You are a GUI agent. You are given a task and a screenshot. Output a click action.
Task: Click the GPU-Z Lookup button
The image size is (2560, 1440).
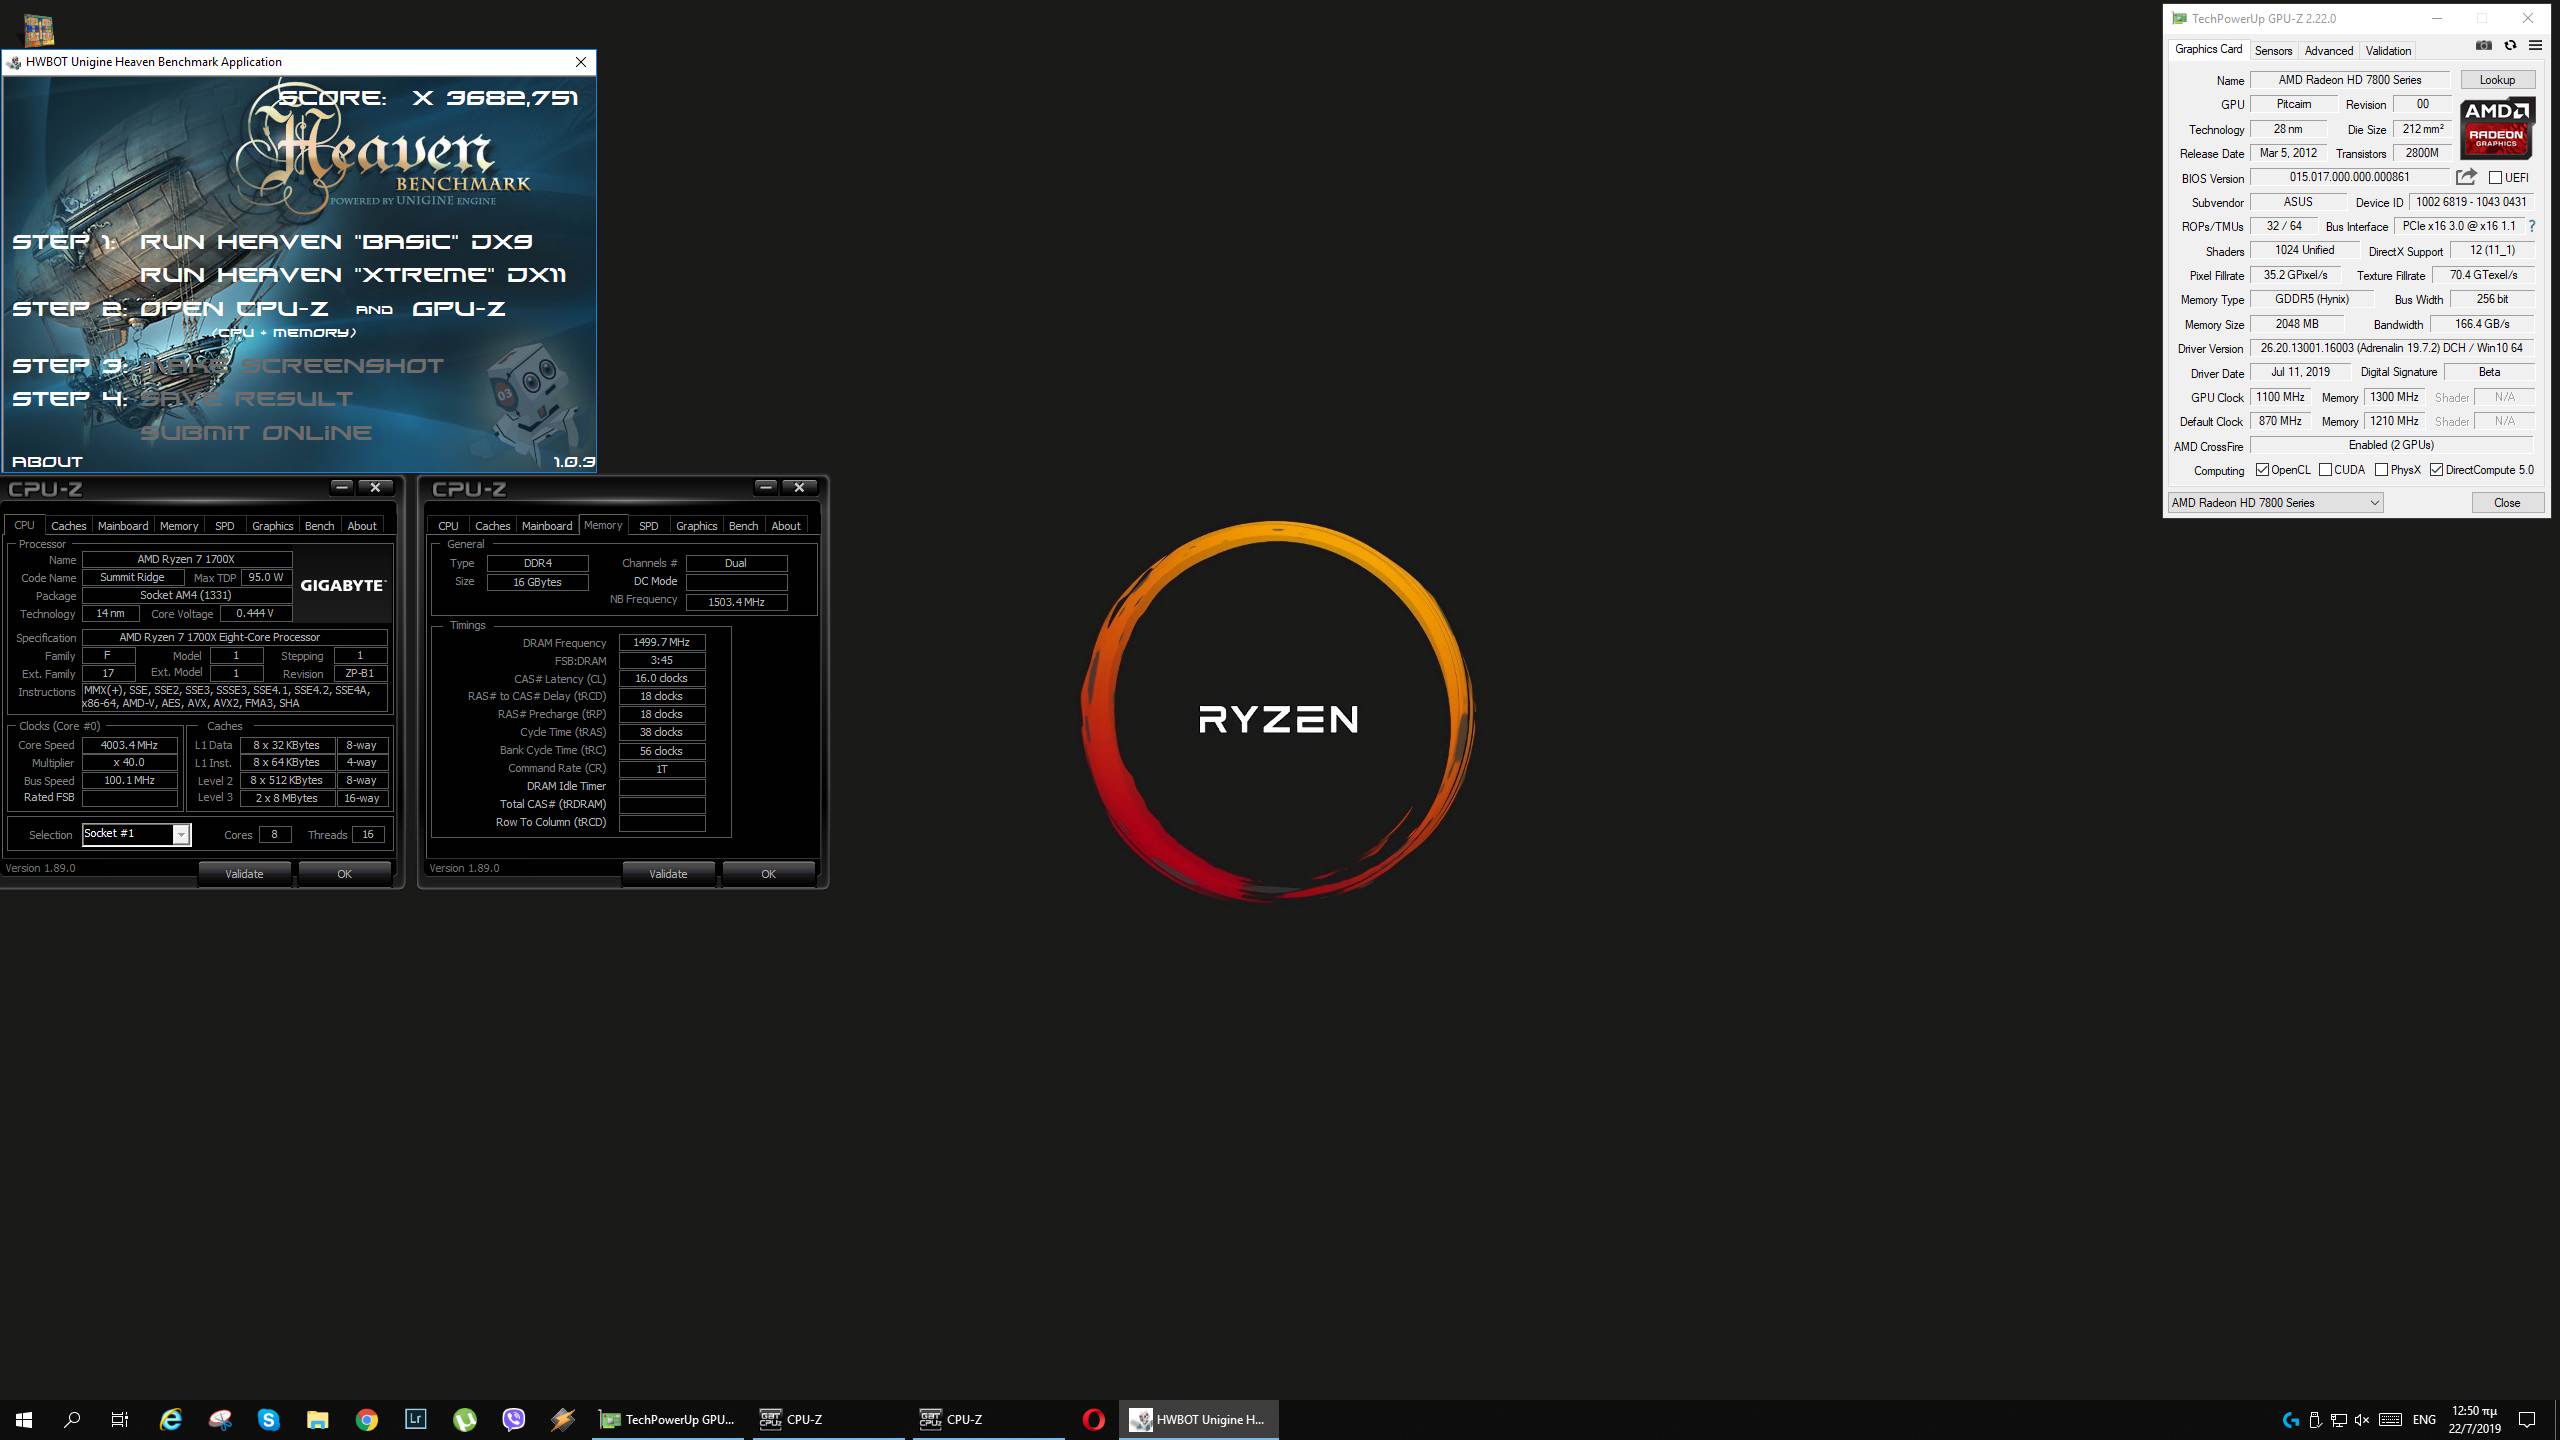coord(2497,80)
